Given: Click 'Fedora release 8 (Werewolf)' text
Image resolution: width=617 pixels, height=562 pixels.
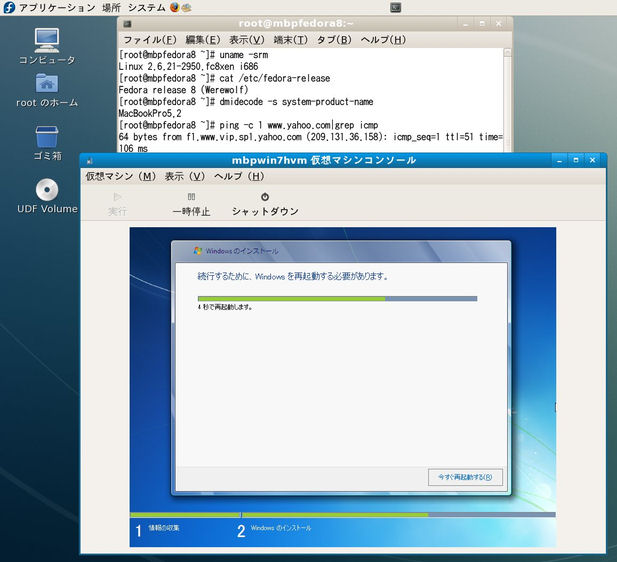Looking at the screenshot, I should tap(183, 90).
